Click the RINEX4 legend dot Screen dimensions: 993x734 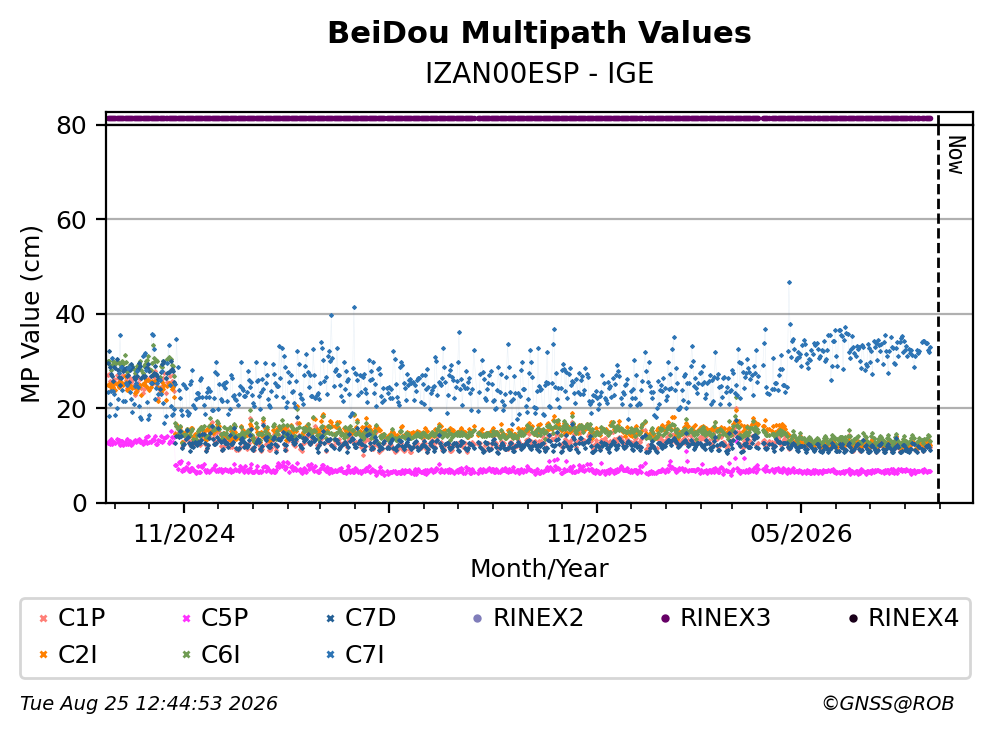click(853, 618)
